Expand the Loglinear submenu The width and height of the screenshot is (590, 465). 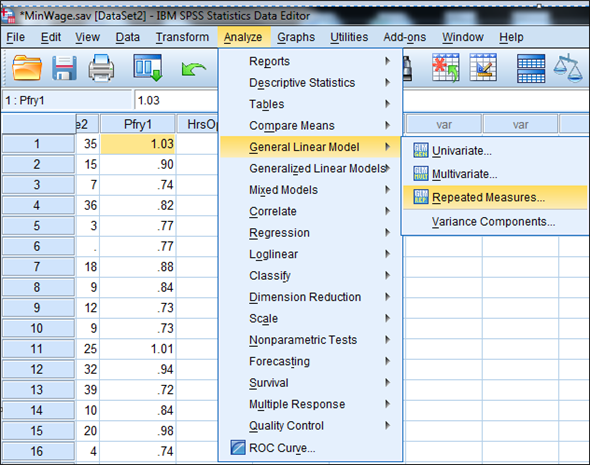coord(311,254)
